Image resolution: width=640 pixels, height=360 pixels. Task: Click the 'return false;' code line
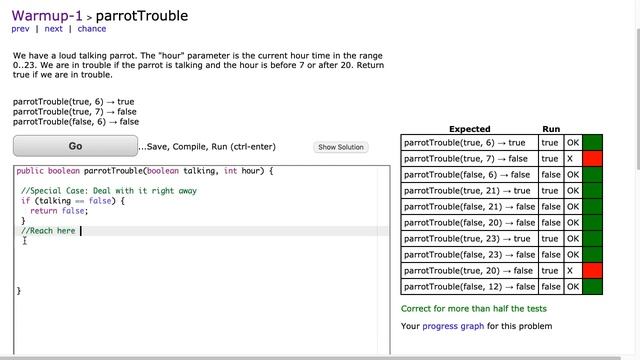pos(59,211)
